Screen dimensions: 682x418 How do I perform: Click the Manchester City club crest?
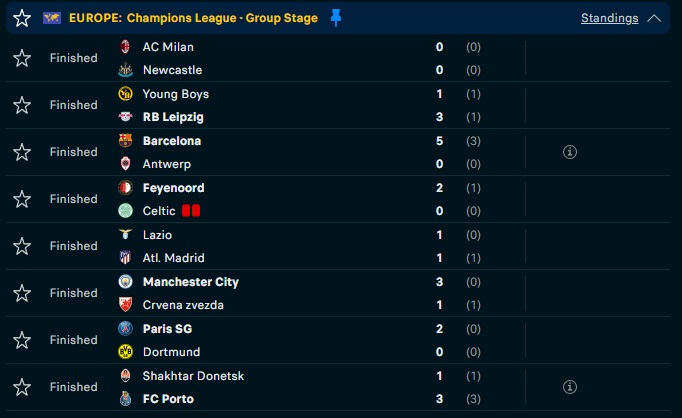coord(125,281)
